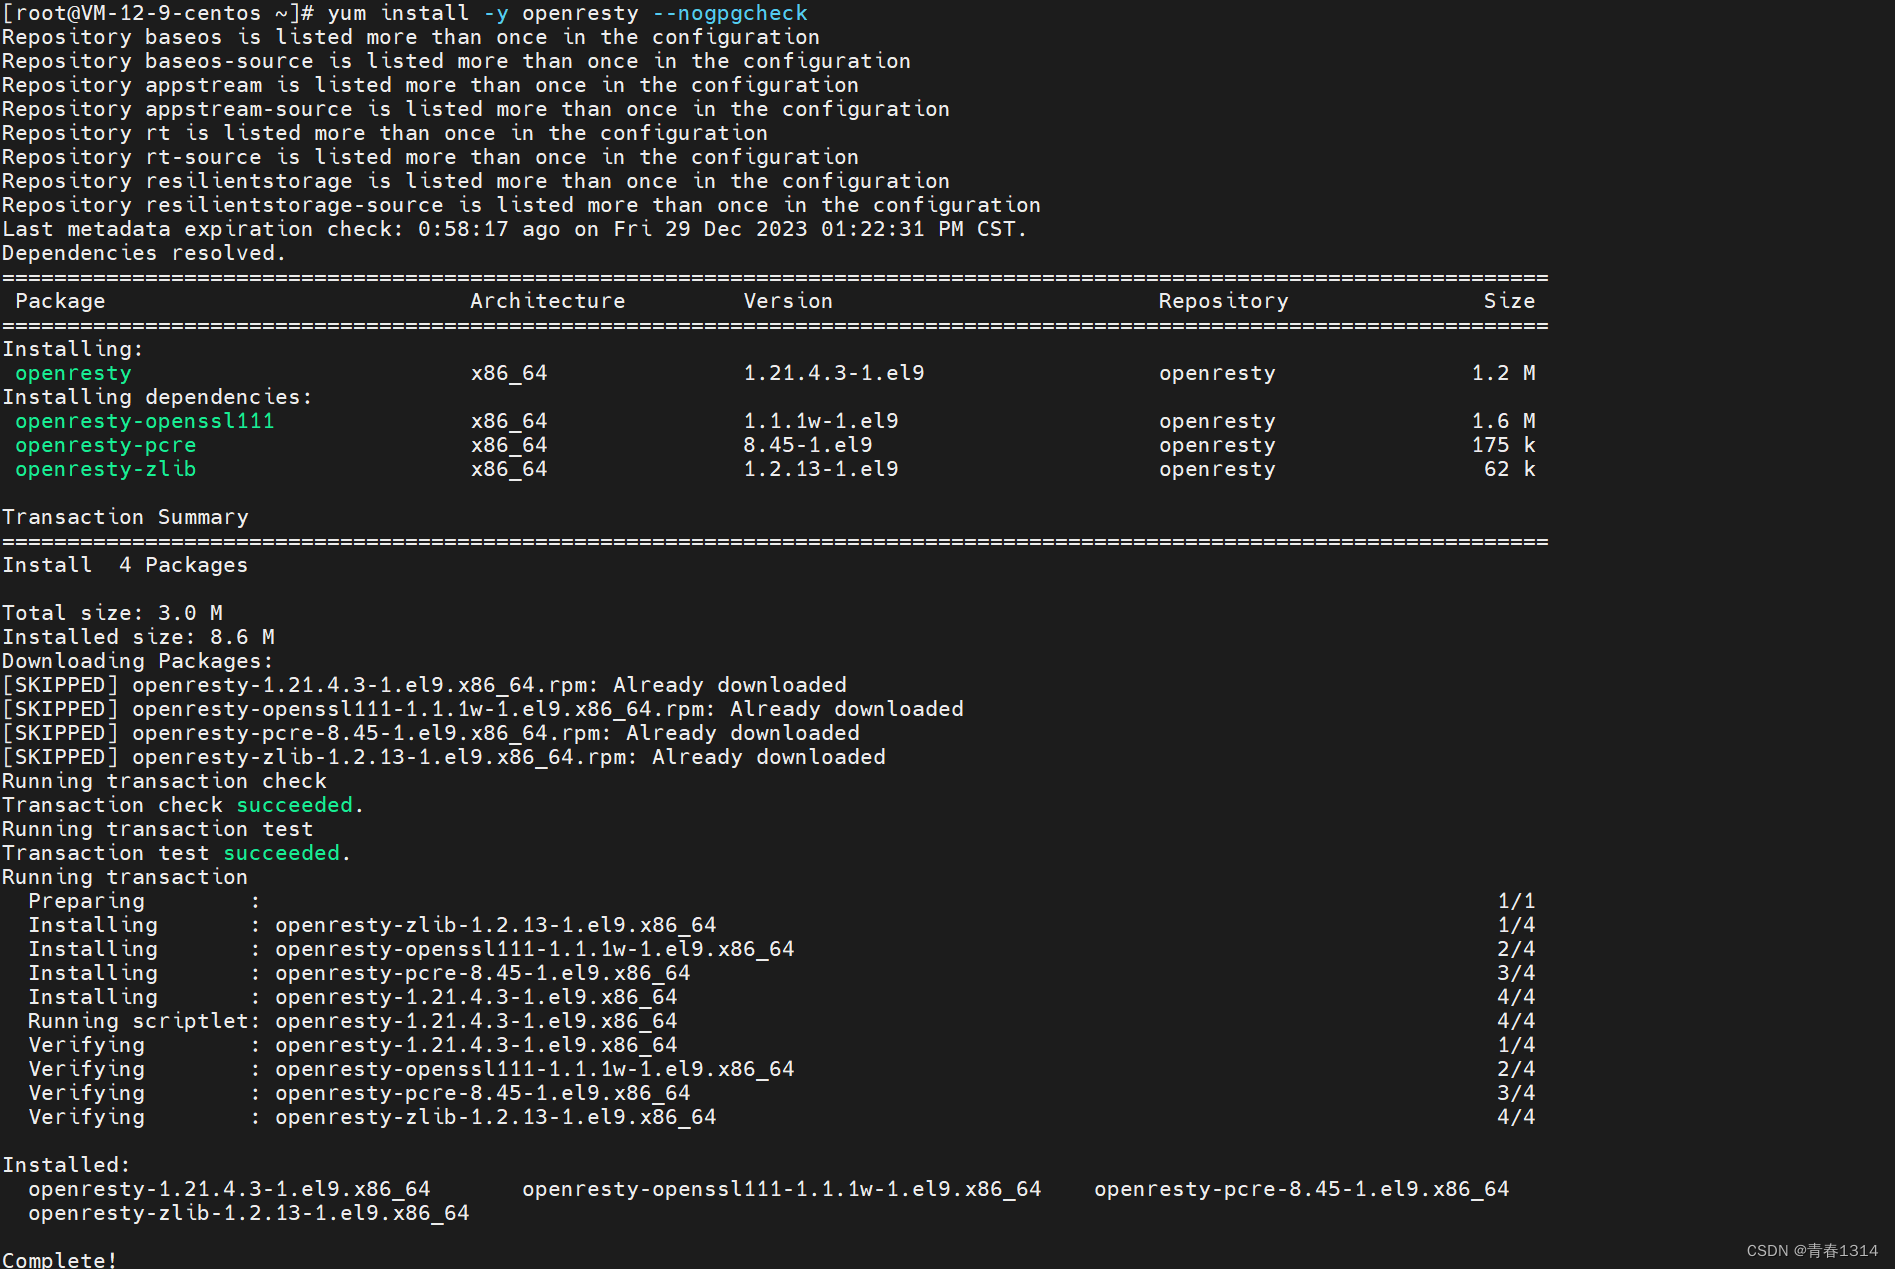
Task: Click the 175 k size value
Action: tap(1504, 445)
